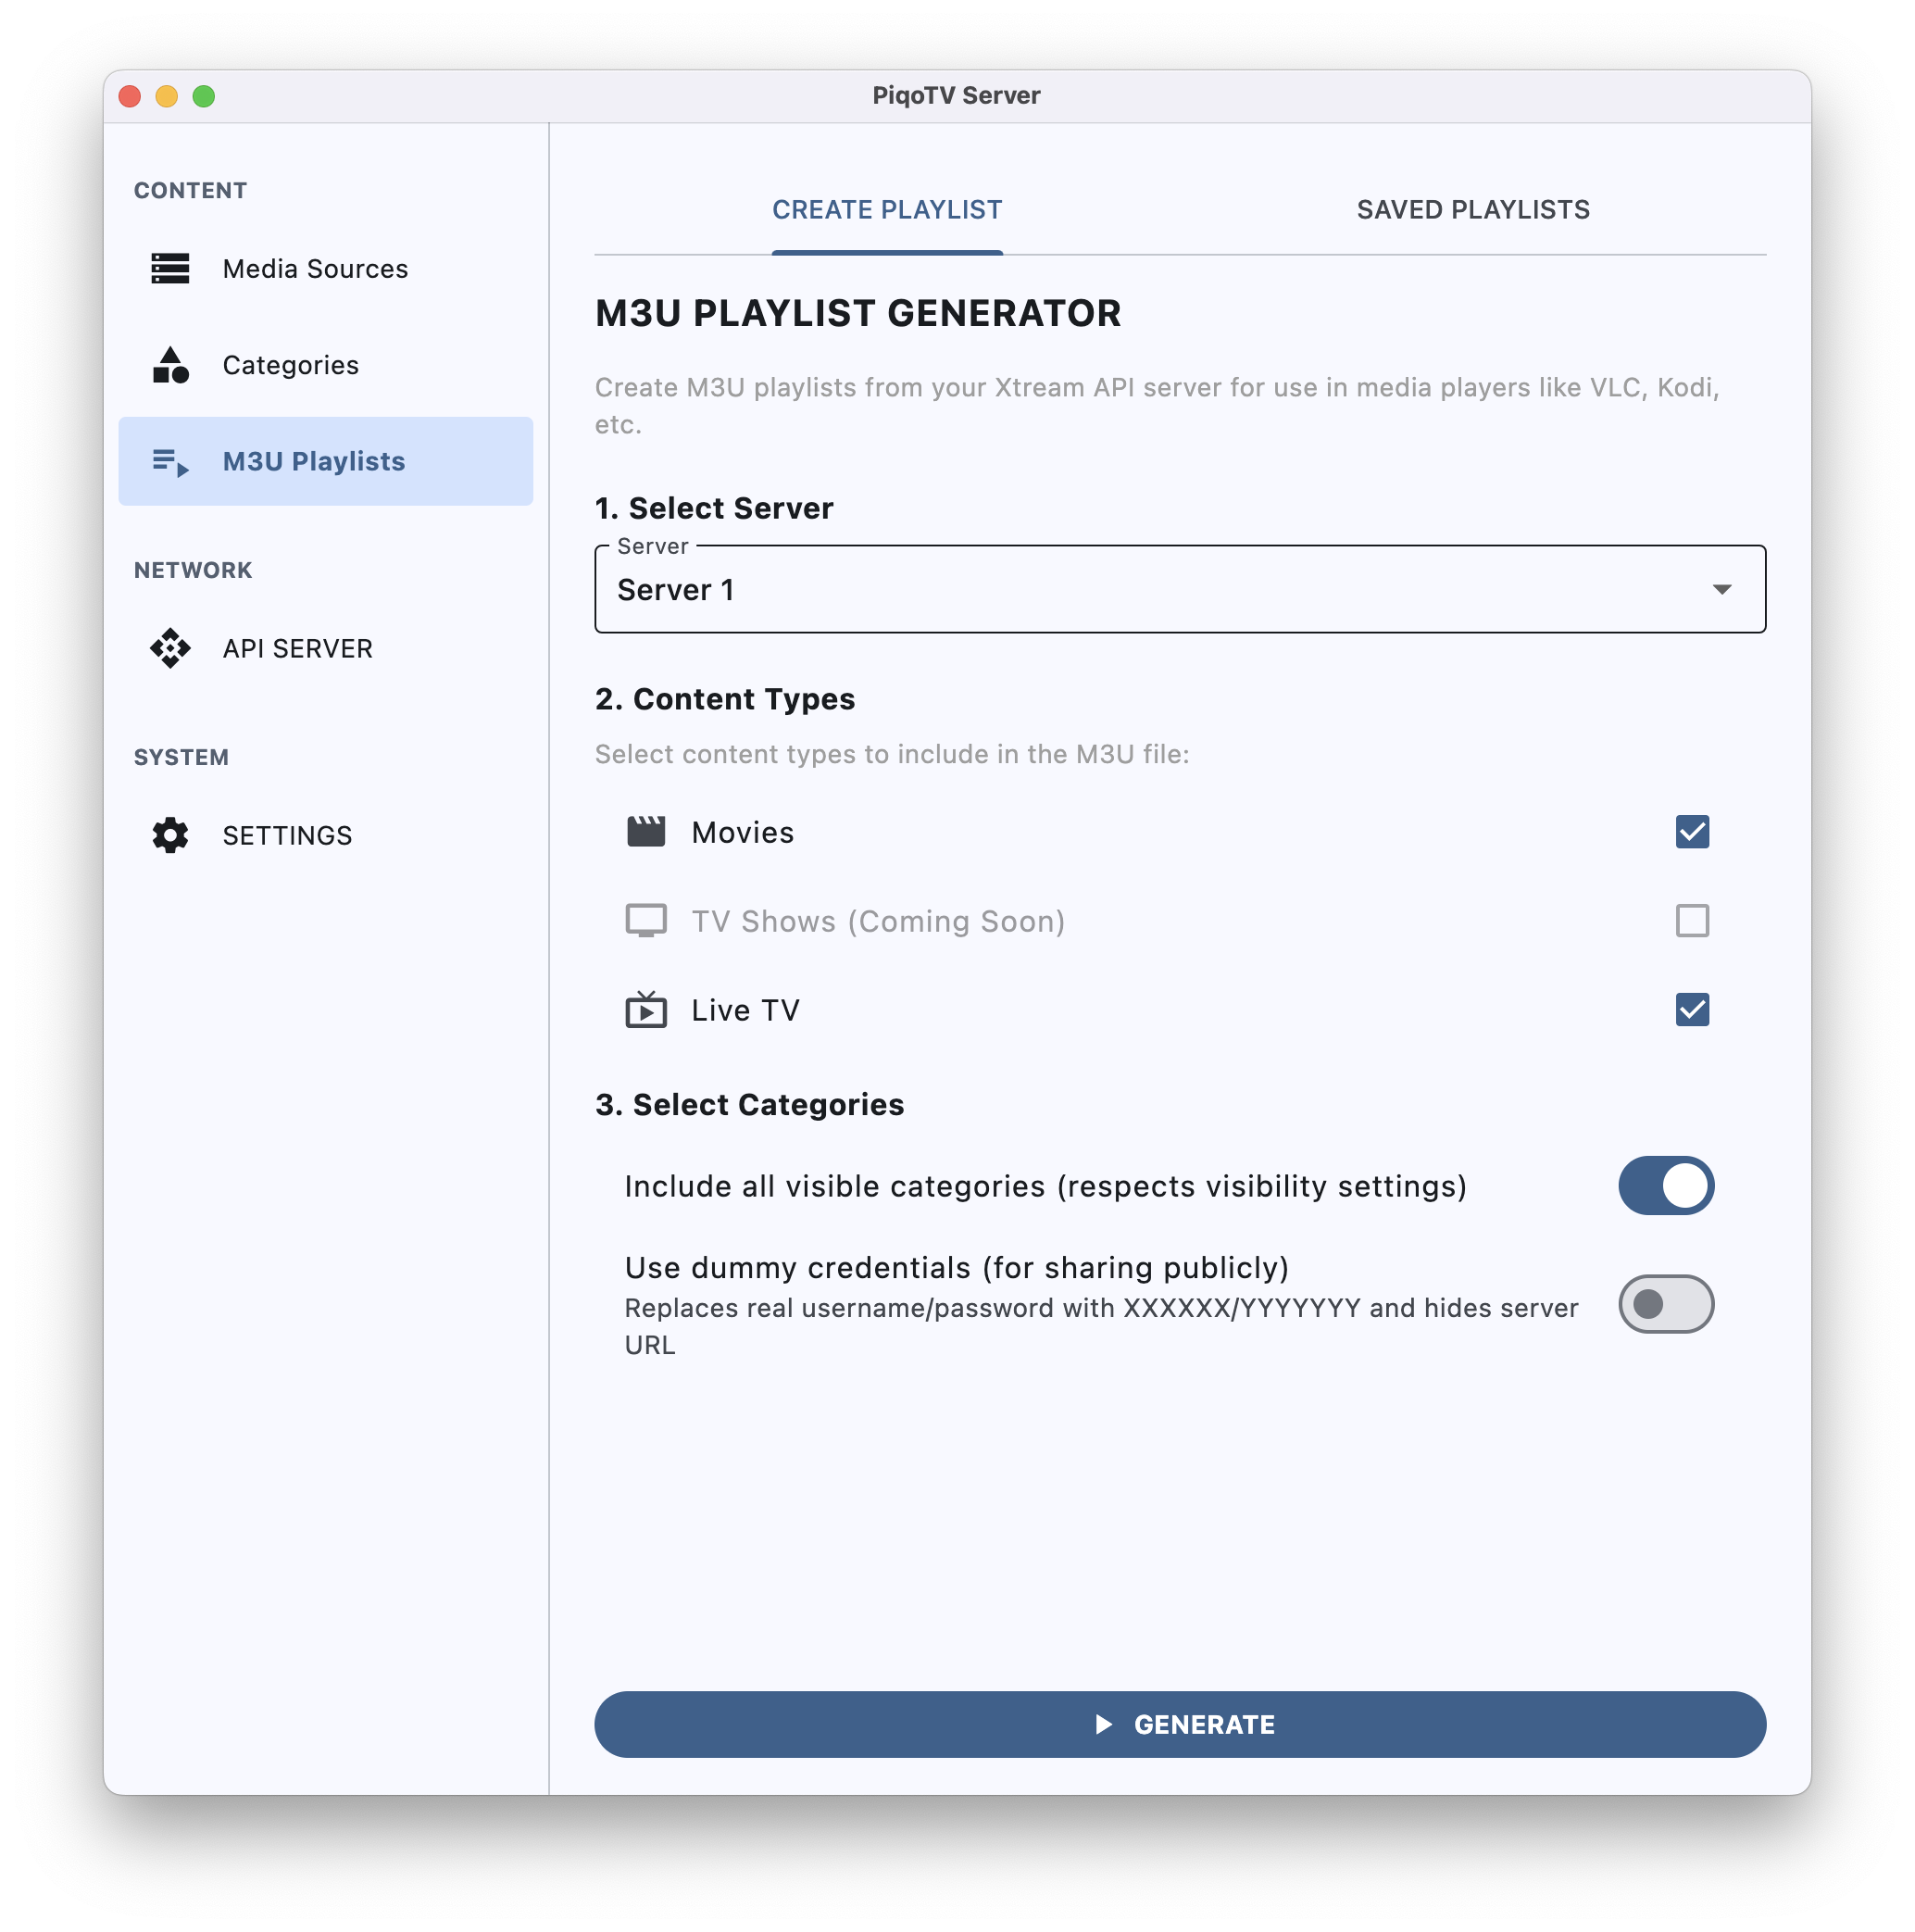Click the TV Shows monitor icon
The image size is (1915, 1932).
(x=646, y=920)
